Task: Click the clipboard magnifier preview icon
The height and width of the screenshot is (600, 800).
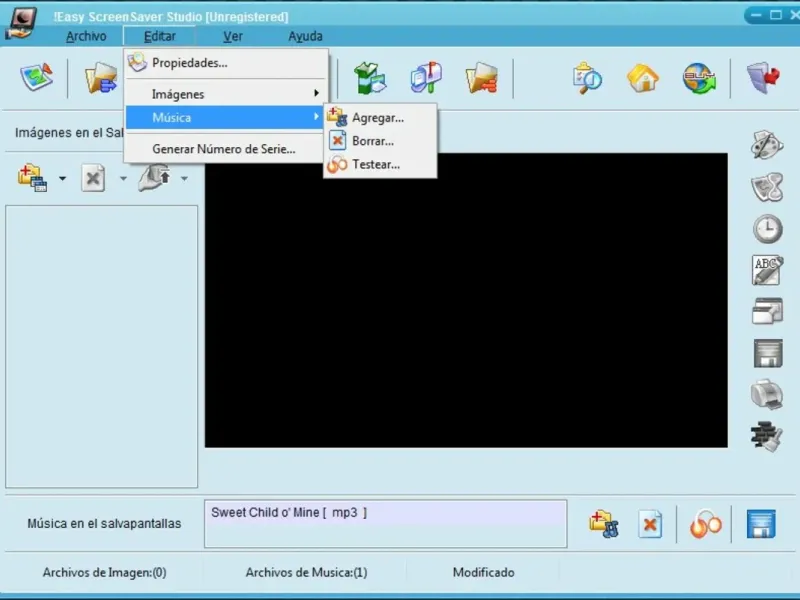Action: (x=587, y=78)
